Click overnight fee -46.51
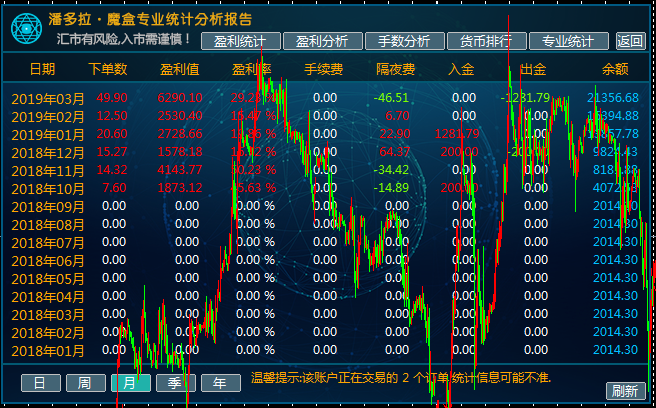 [x=391, y=98]
